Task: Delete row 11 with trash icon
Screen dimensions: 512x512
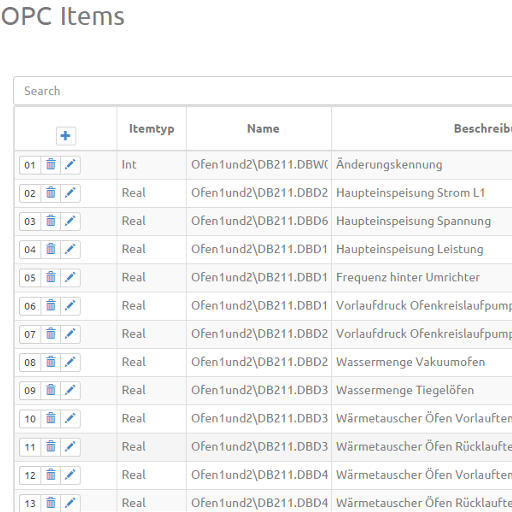Action: [51, 447]
